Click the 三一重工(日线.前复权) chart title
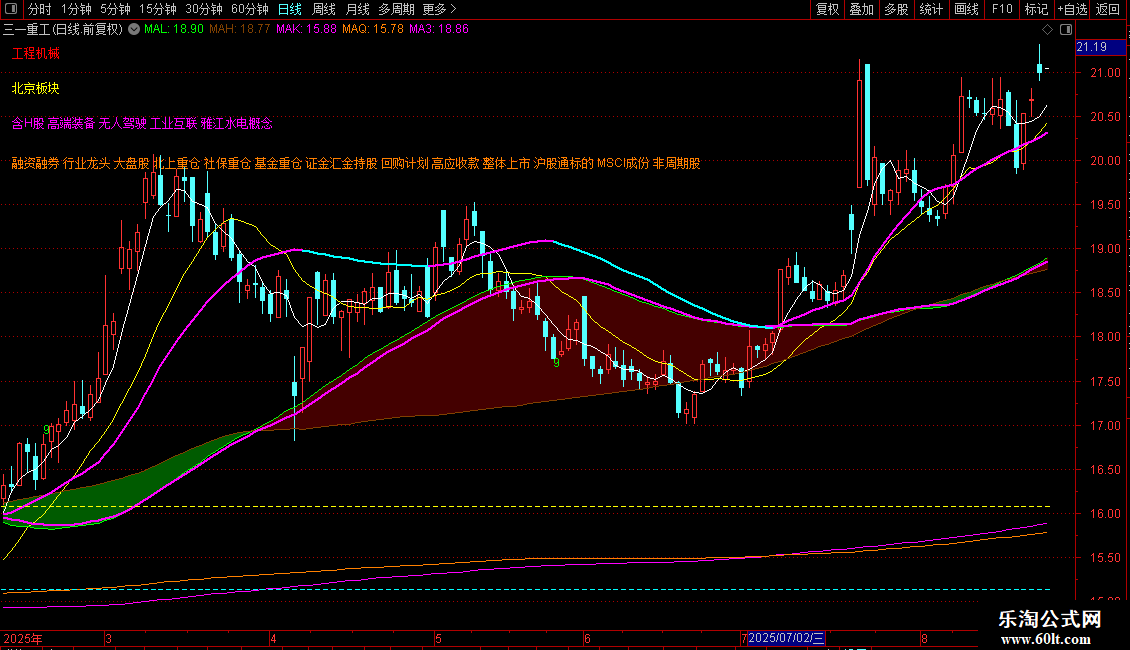 pos(63,29)
